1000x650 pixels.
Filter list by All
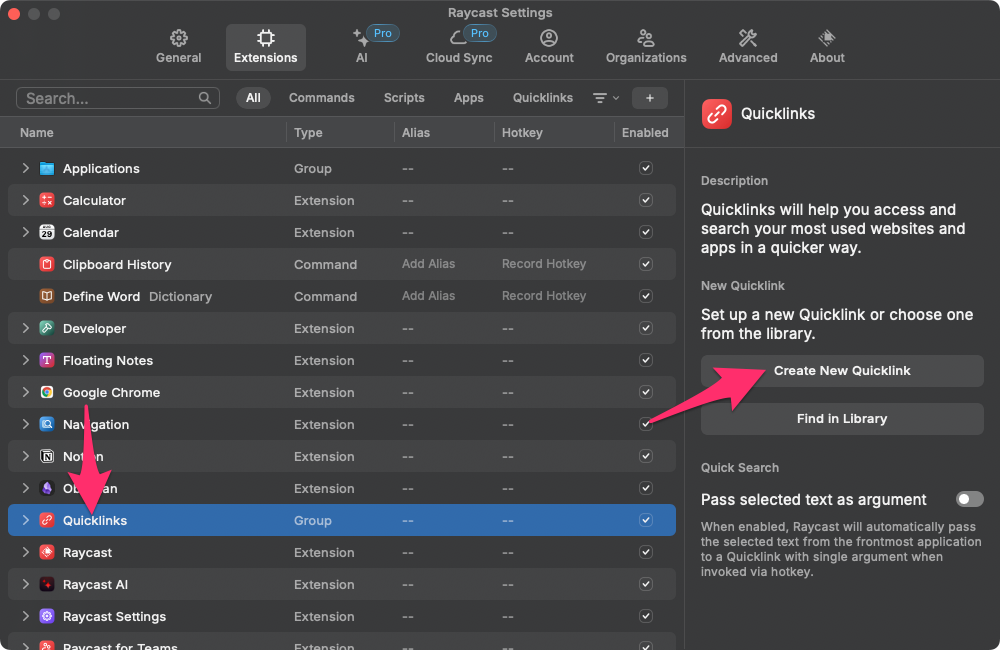point(253,98)
